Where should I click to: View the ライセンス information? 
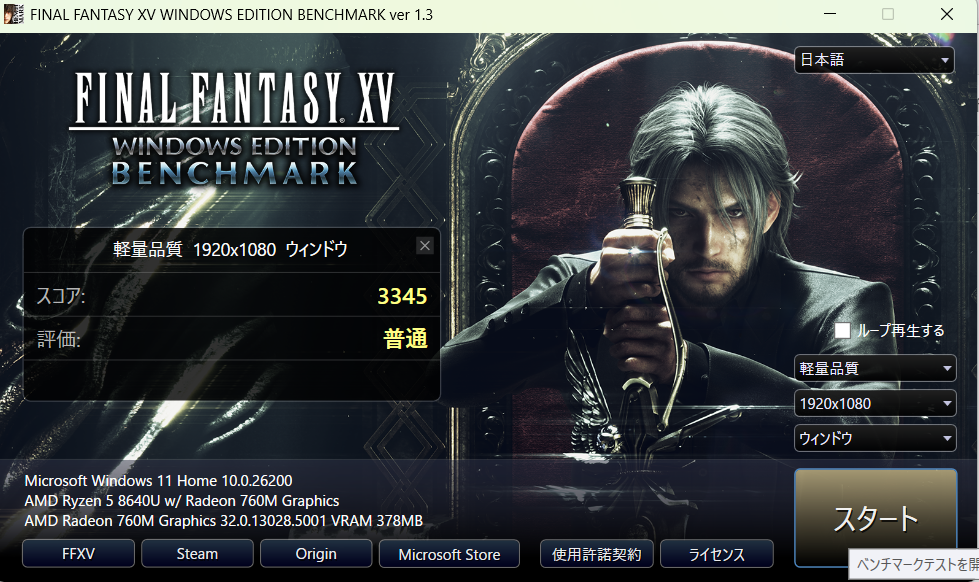pyautogui.click(x=717, y=554)
